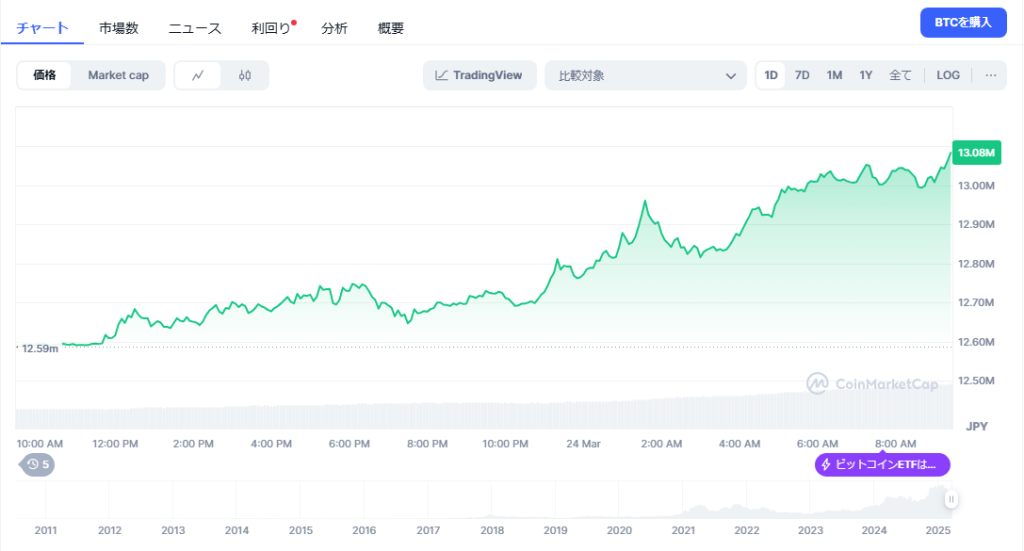Open the 市場数 tab
Viewport: 1024px width, 551px height.
pos(118,29)
